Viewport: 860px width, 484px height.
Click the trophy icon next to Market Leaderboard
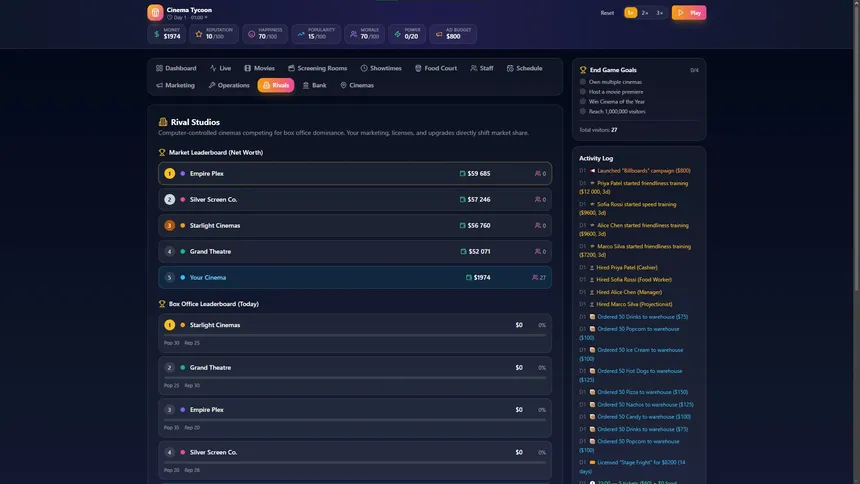click(x=162, y=153)
